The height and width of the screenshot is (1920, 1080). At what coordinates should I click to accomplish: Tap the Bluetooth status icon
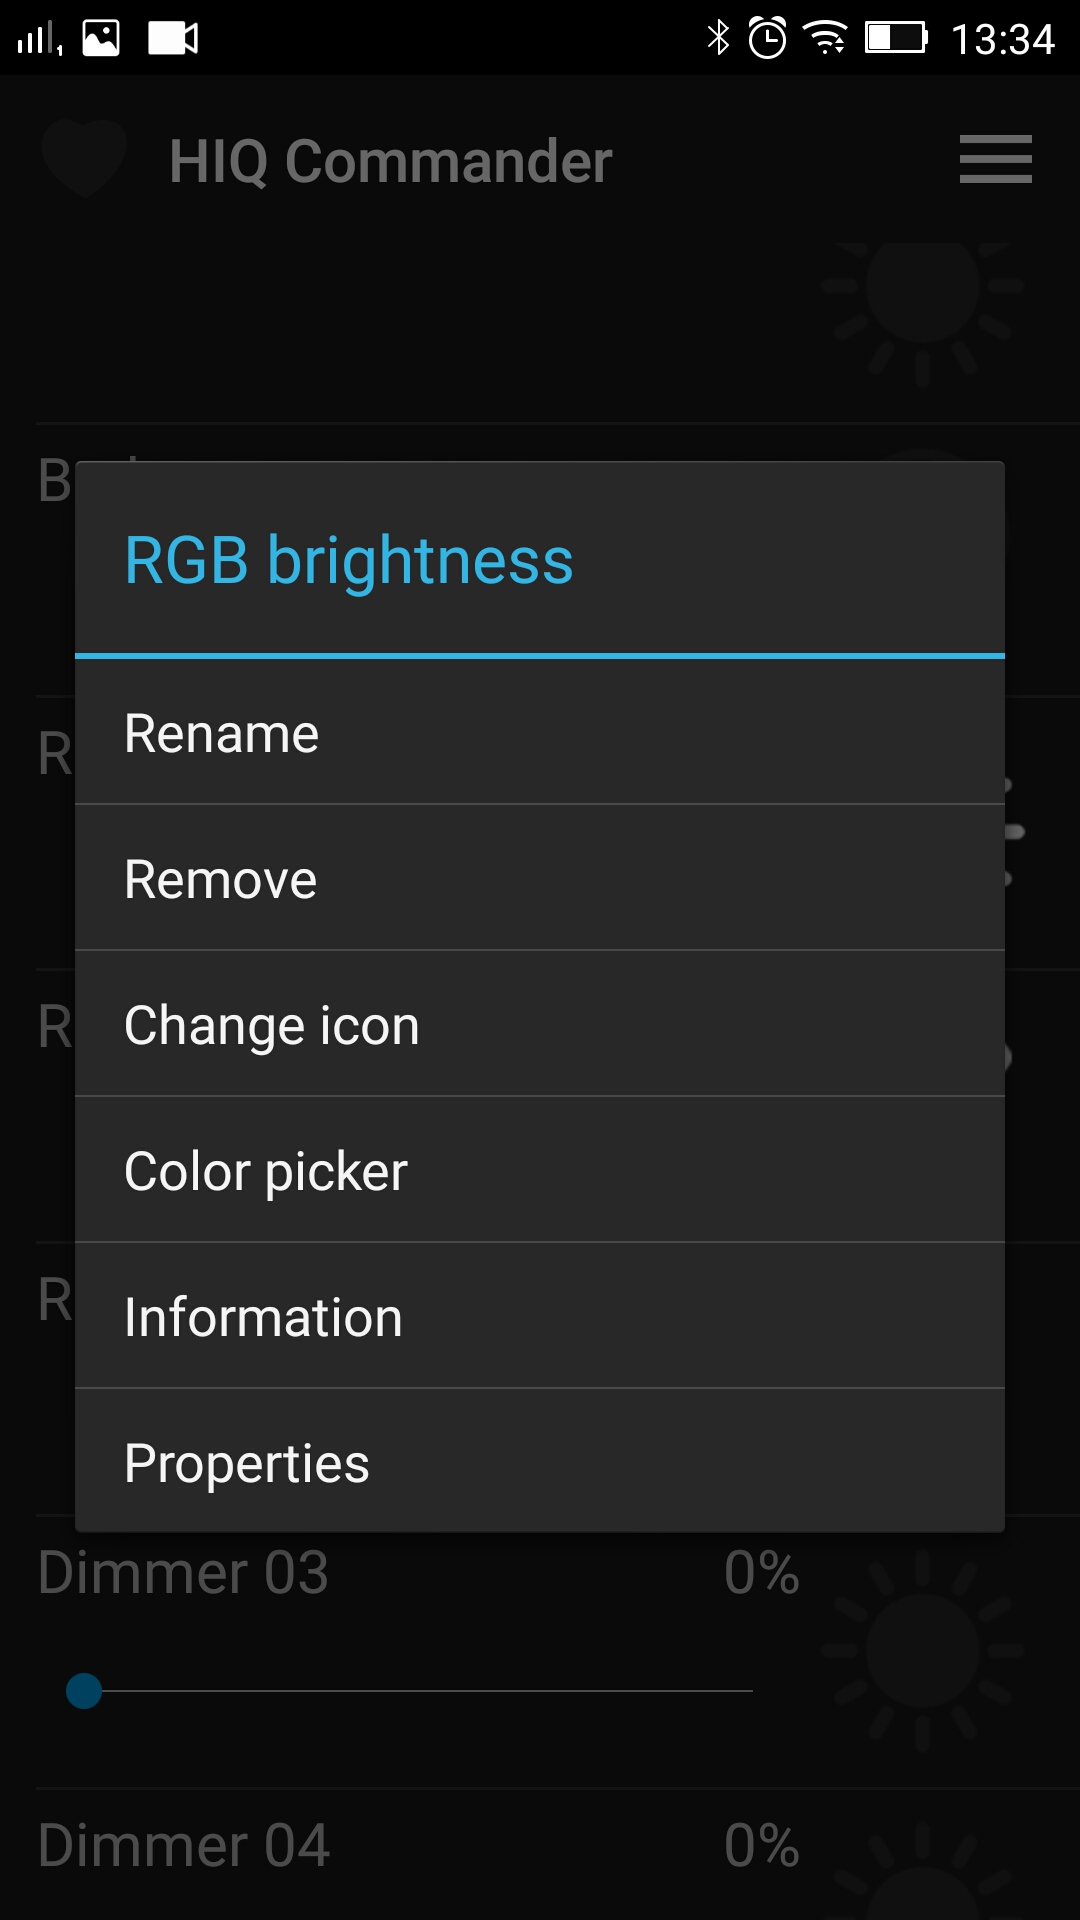click(x=718, y=38)
